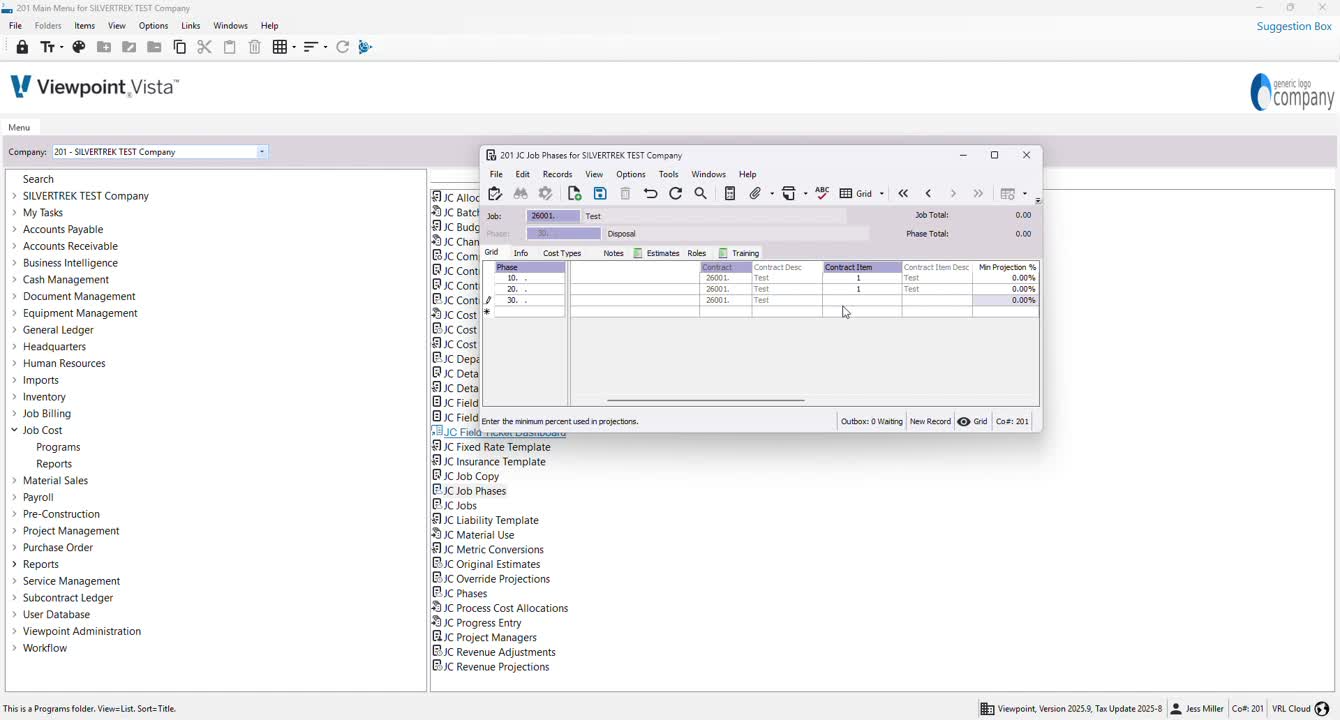
Task: Click the Menu tab below Viewpoint logo
Action: coord(19,127)
